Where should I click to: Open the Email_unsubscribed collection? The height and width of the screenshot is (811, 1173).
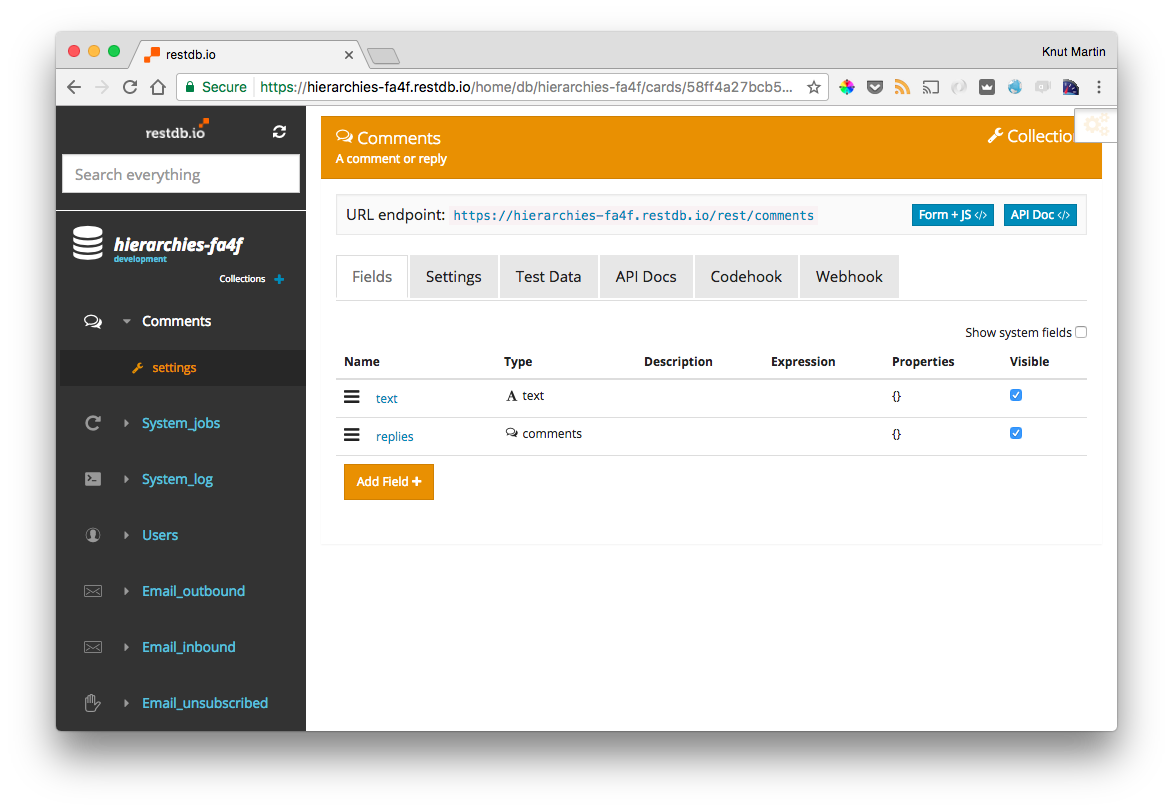pyautogui.click(x=205, y=703)
